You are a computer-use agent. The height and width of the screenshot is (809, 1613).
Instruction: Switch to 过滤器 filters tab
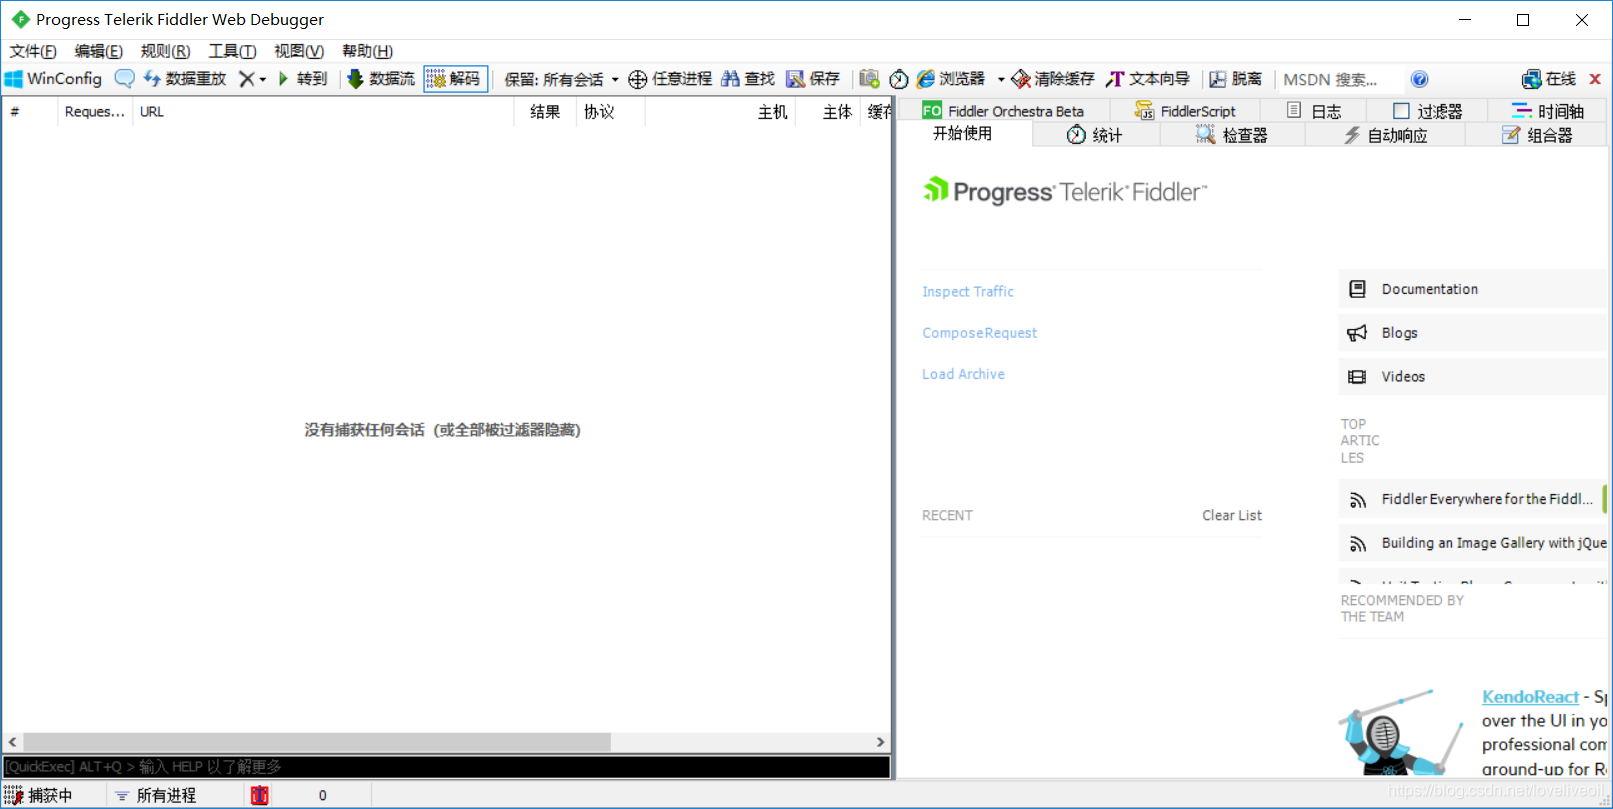click(1428, 111)
